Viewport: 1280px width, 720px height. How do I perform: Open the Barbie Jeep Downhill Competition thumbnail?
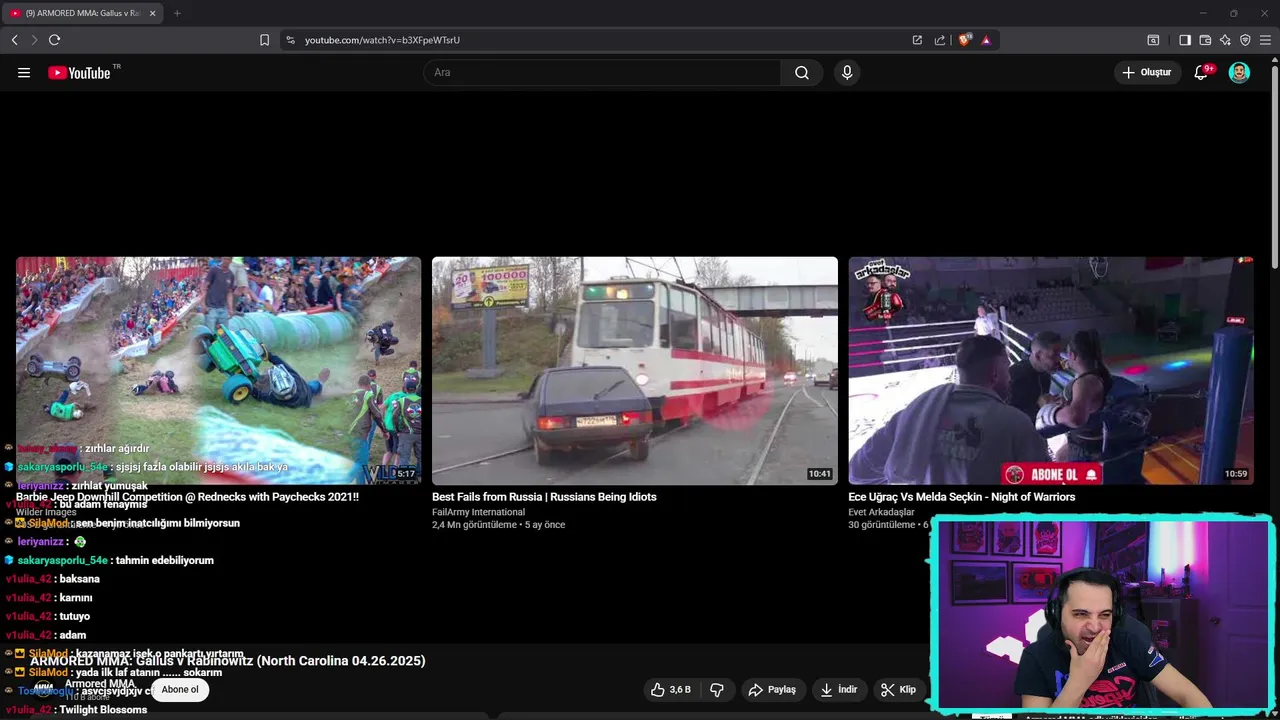pyautogui.click(x=219, y=371)
